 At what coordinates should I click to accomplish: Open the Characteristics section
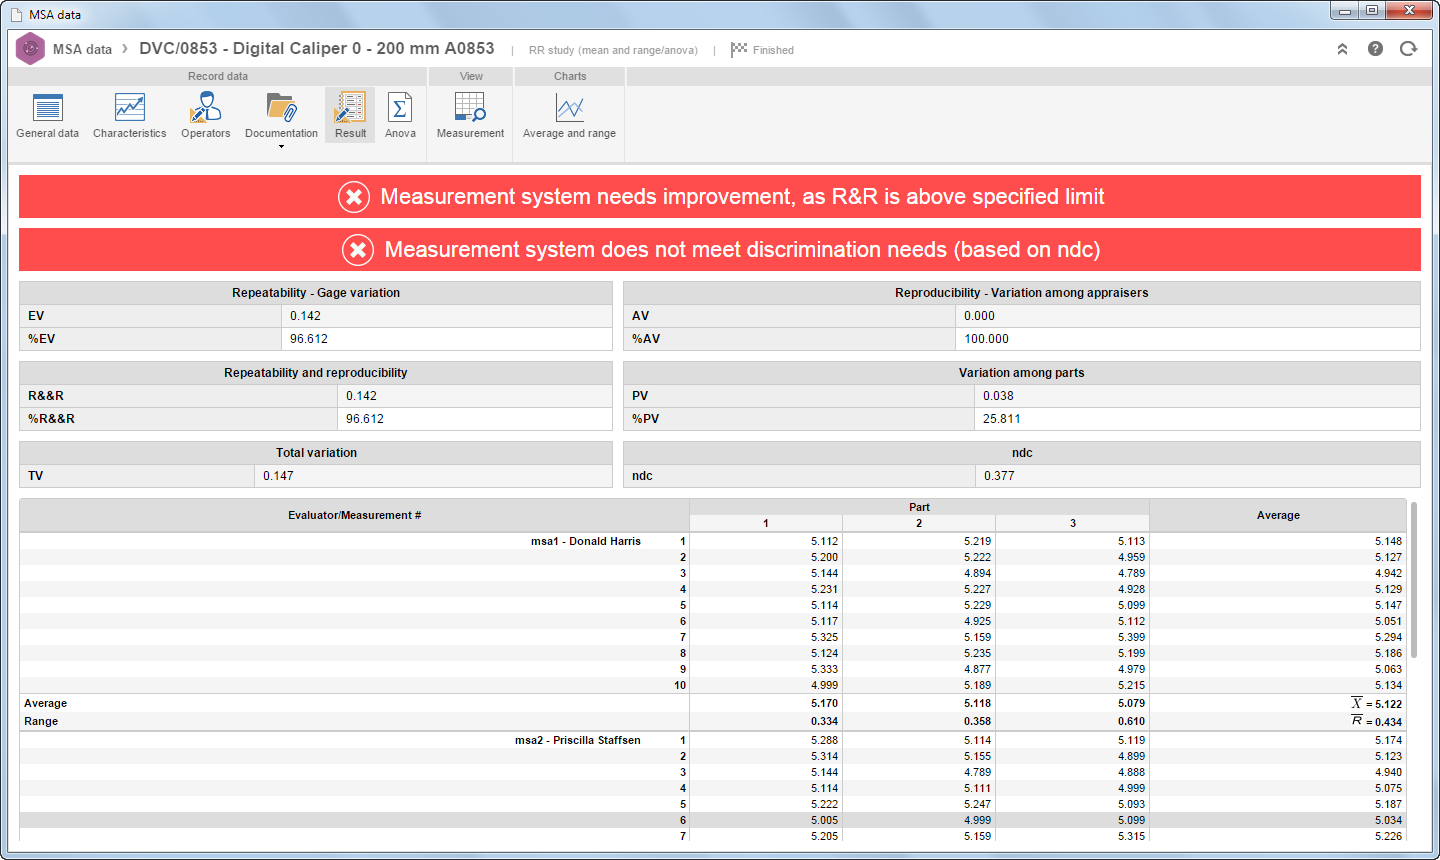[130, 115]
